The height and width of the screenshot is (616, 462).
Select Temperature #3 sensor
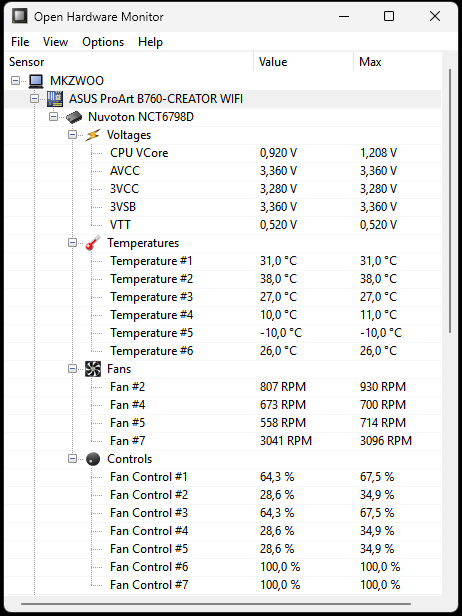click(x=223, y=297)
